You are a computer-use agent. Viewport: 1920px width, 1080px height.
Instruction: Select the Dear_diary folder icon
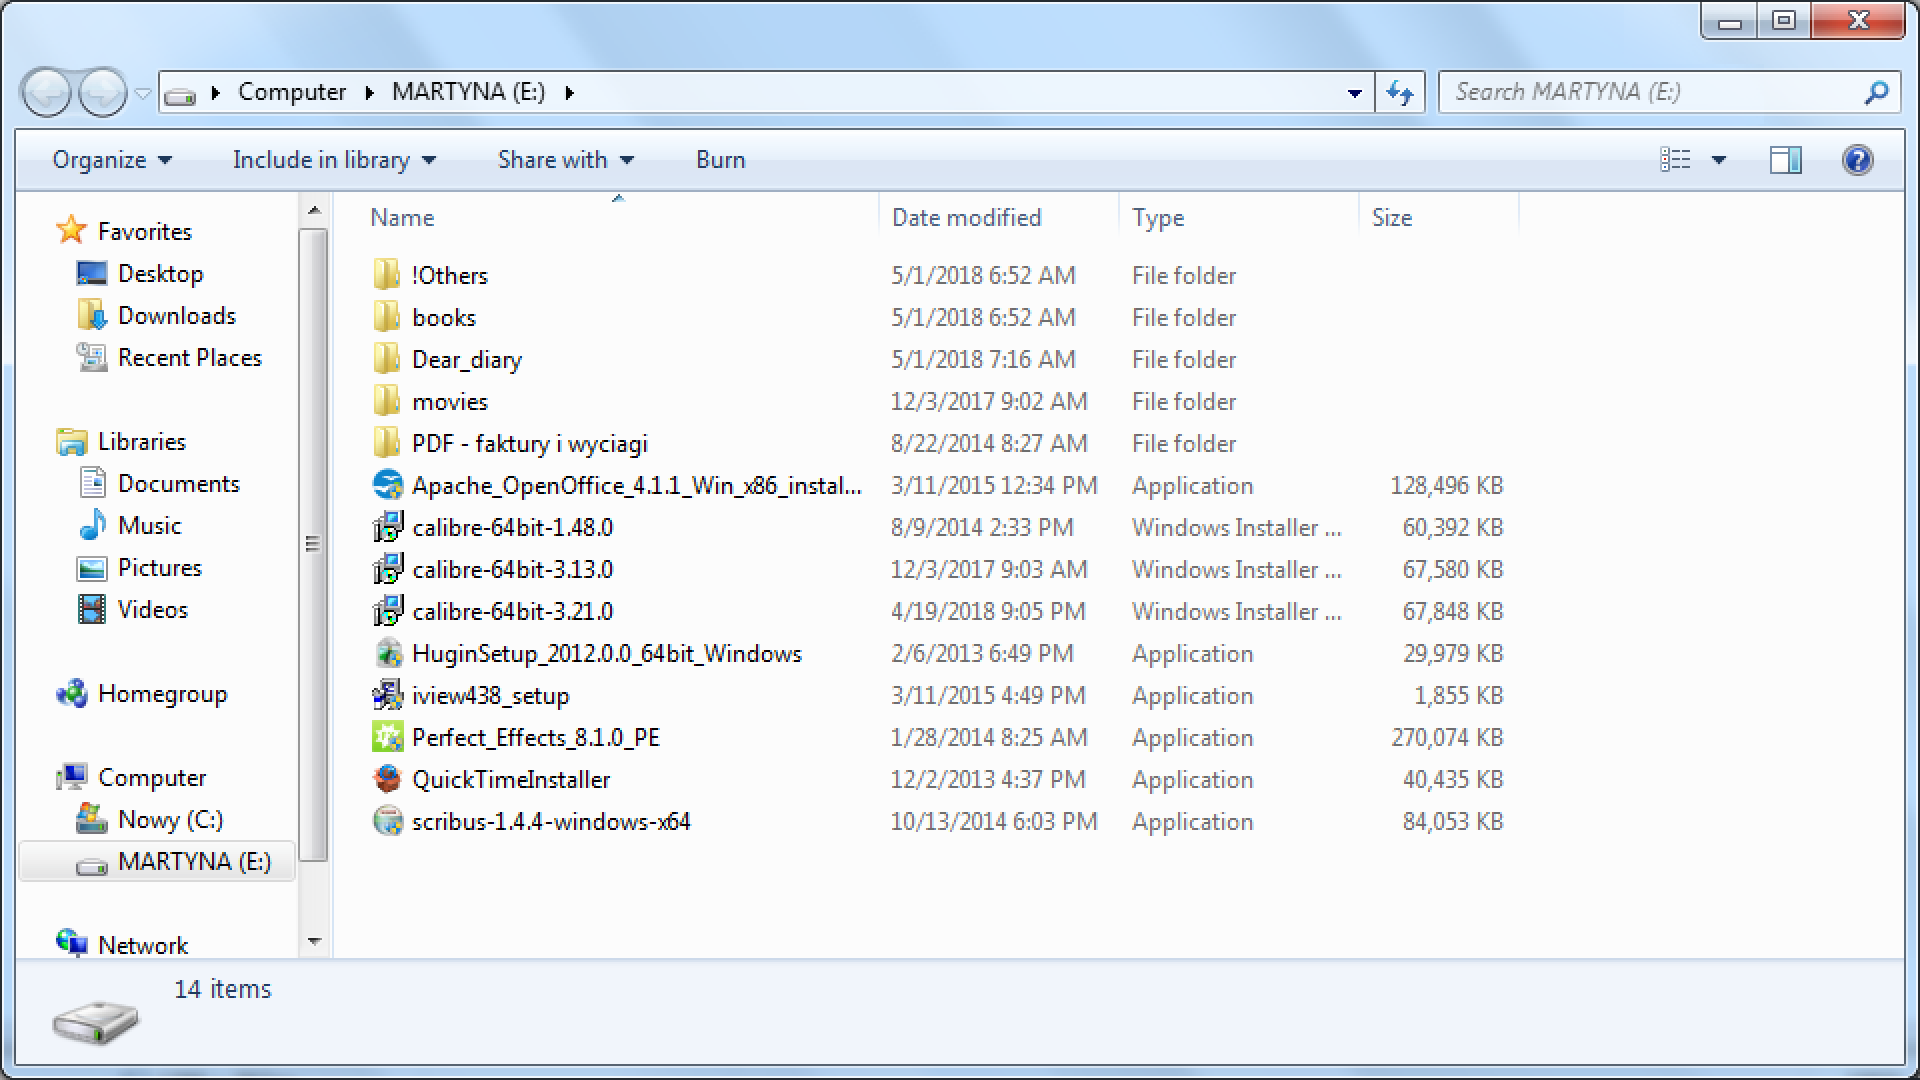point(386,359)
